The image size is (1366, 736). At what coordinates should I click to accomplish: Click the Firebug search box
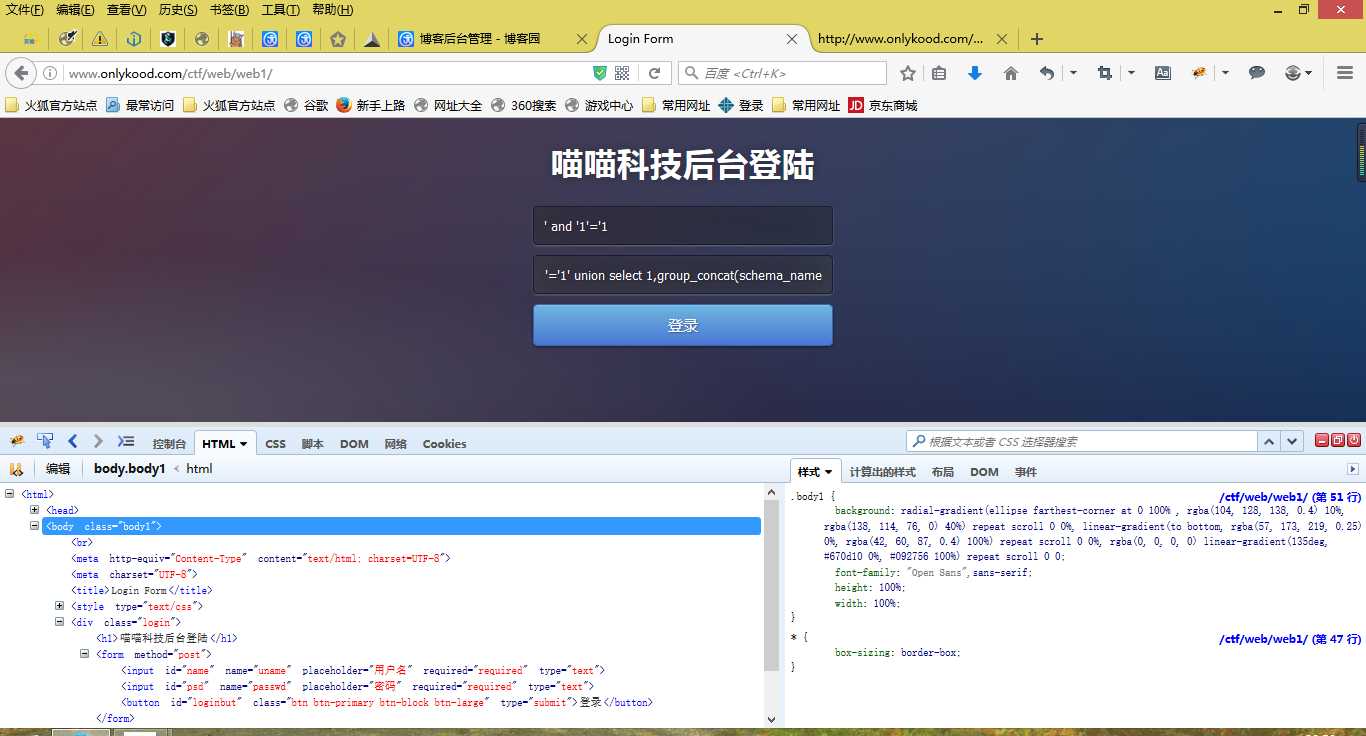tap(1081, 441)
